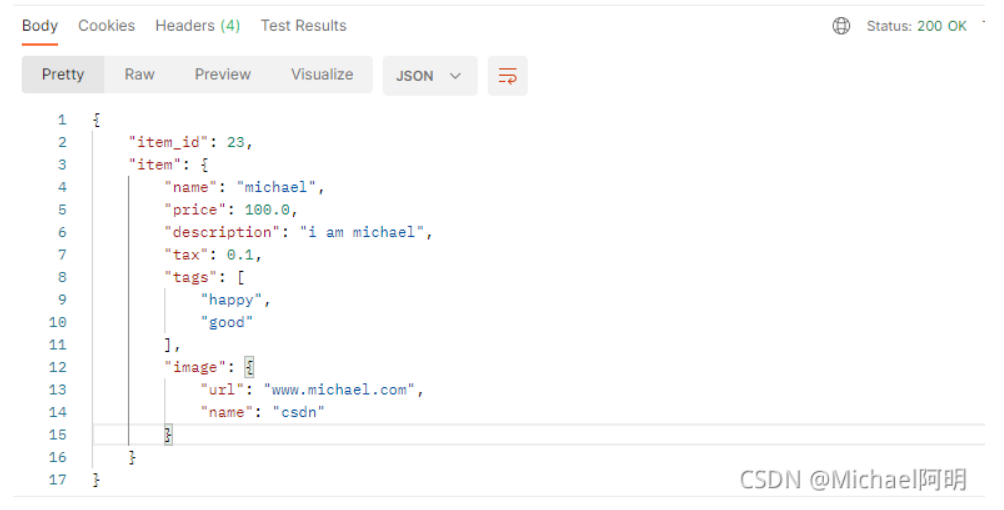
Task: Click the Status 200 OK text
Action: click(916, 26)
